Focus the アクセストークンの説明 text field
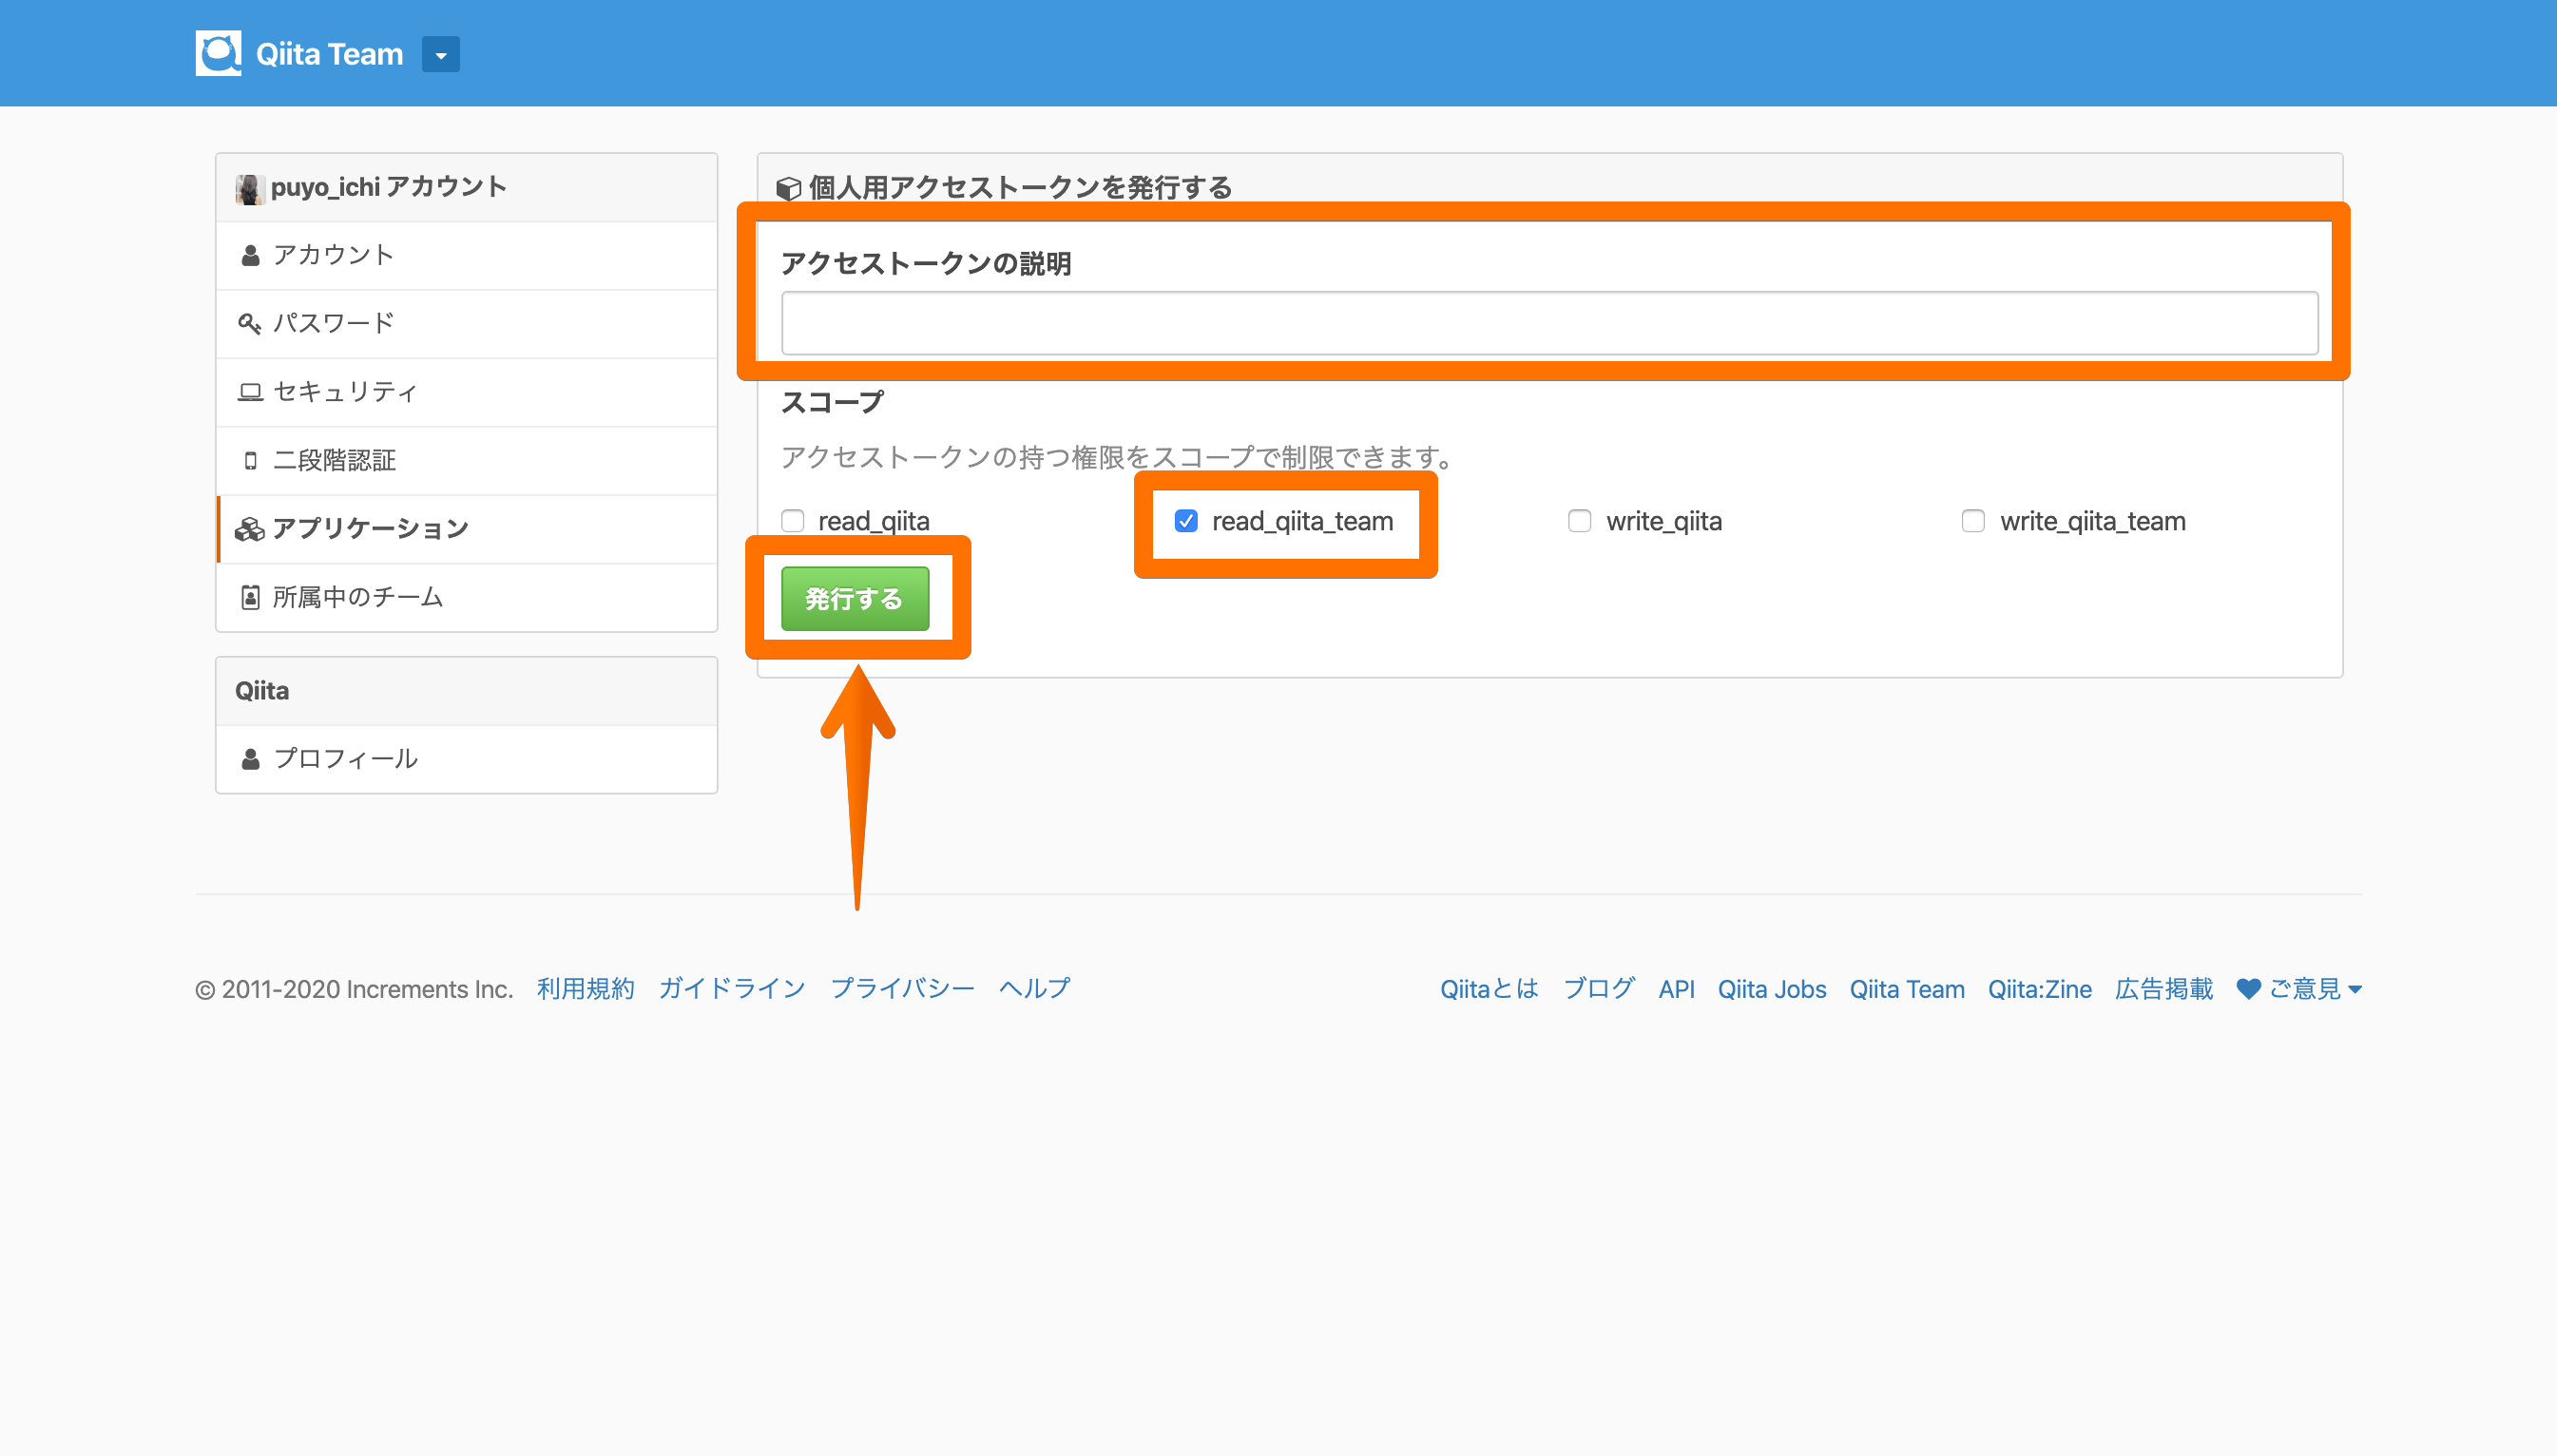The width and height of the screenshot is (2557, 1456). (x=1548, y=323)
